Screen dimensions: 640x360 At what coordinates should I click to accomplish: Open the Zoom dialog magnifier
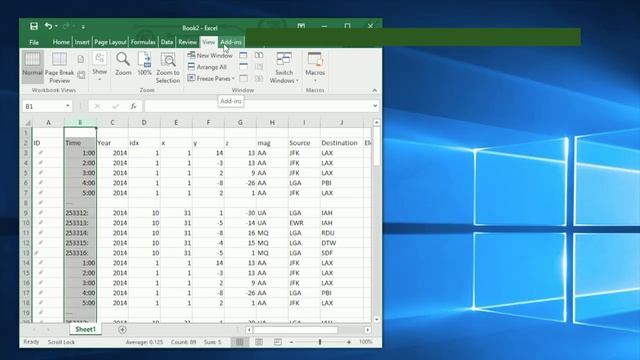123,64
